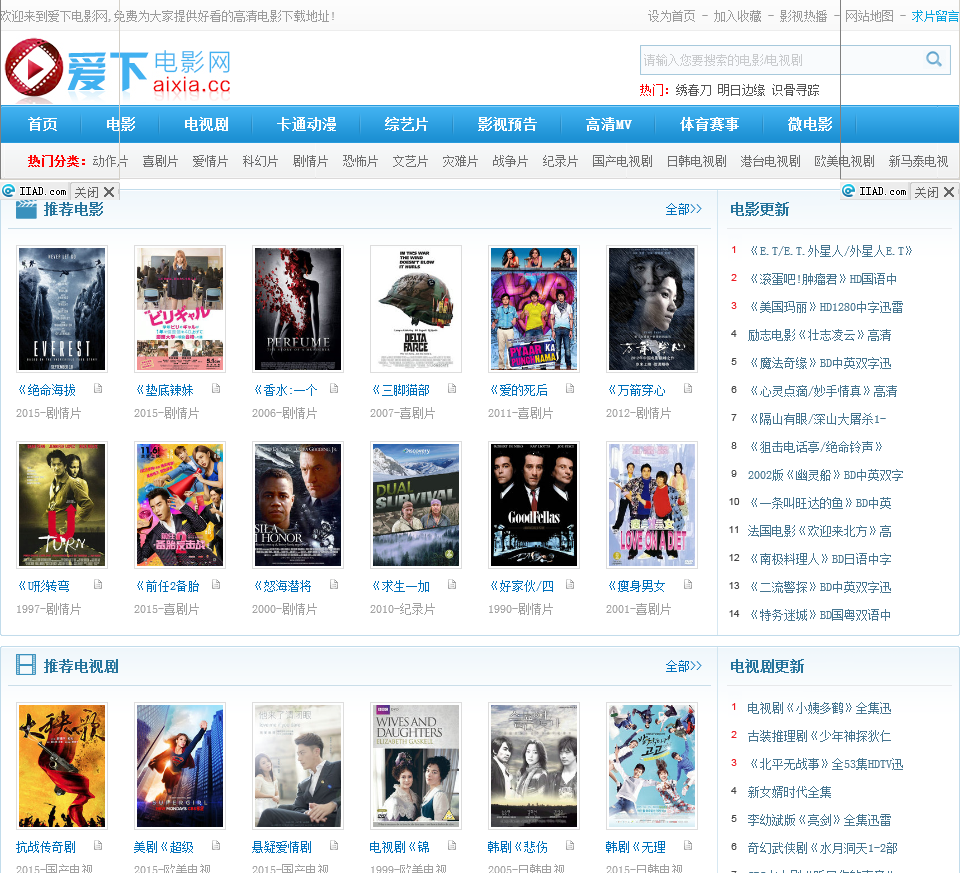Click the document icon beside 《好家伙/四
The image size is (960, 873).
tap(570, 584)
